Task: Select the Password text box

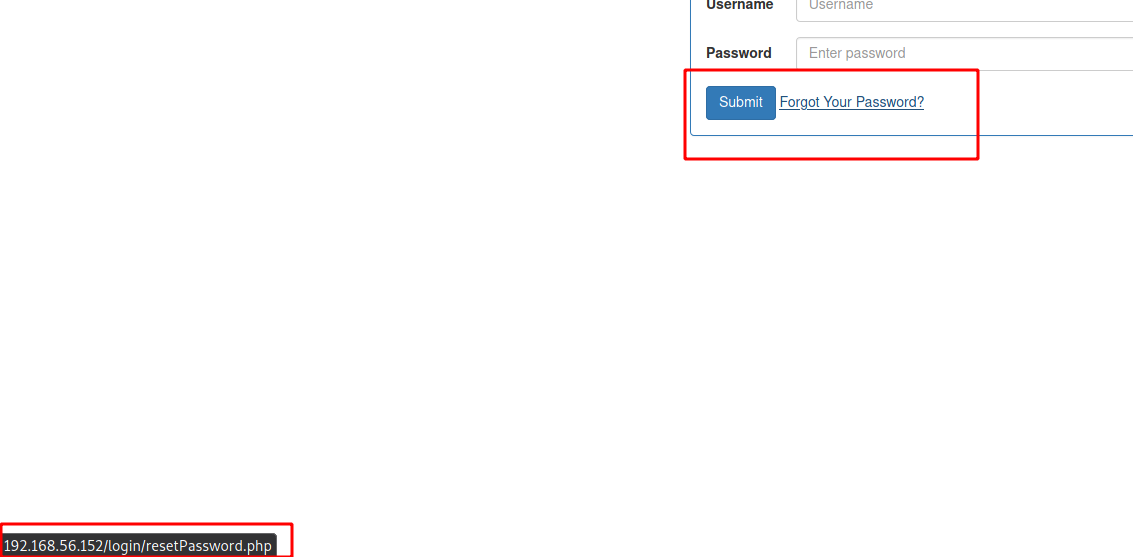Action: click(965, 53)
